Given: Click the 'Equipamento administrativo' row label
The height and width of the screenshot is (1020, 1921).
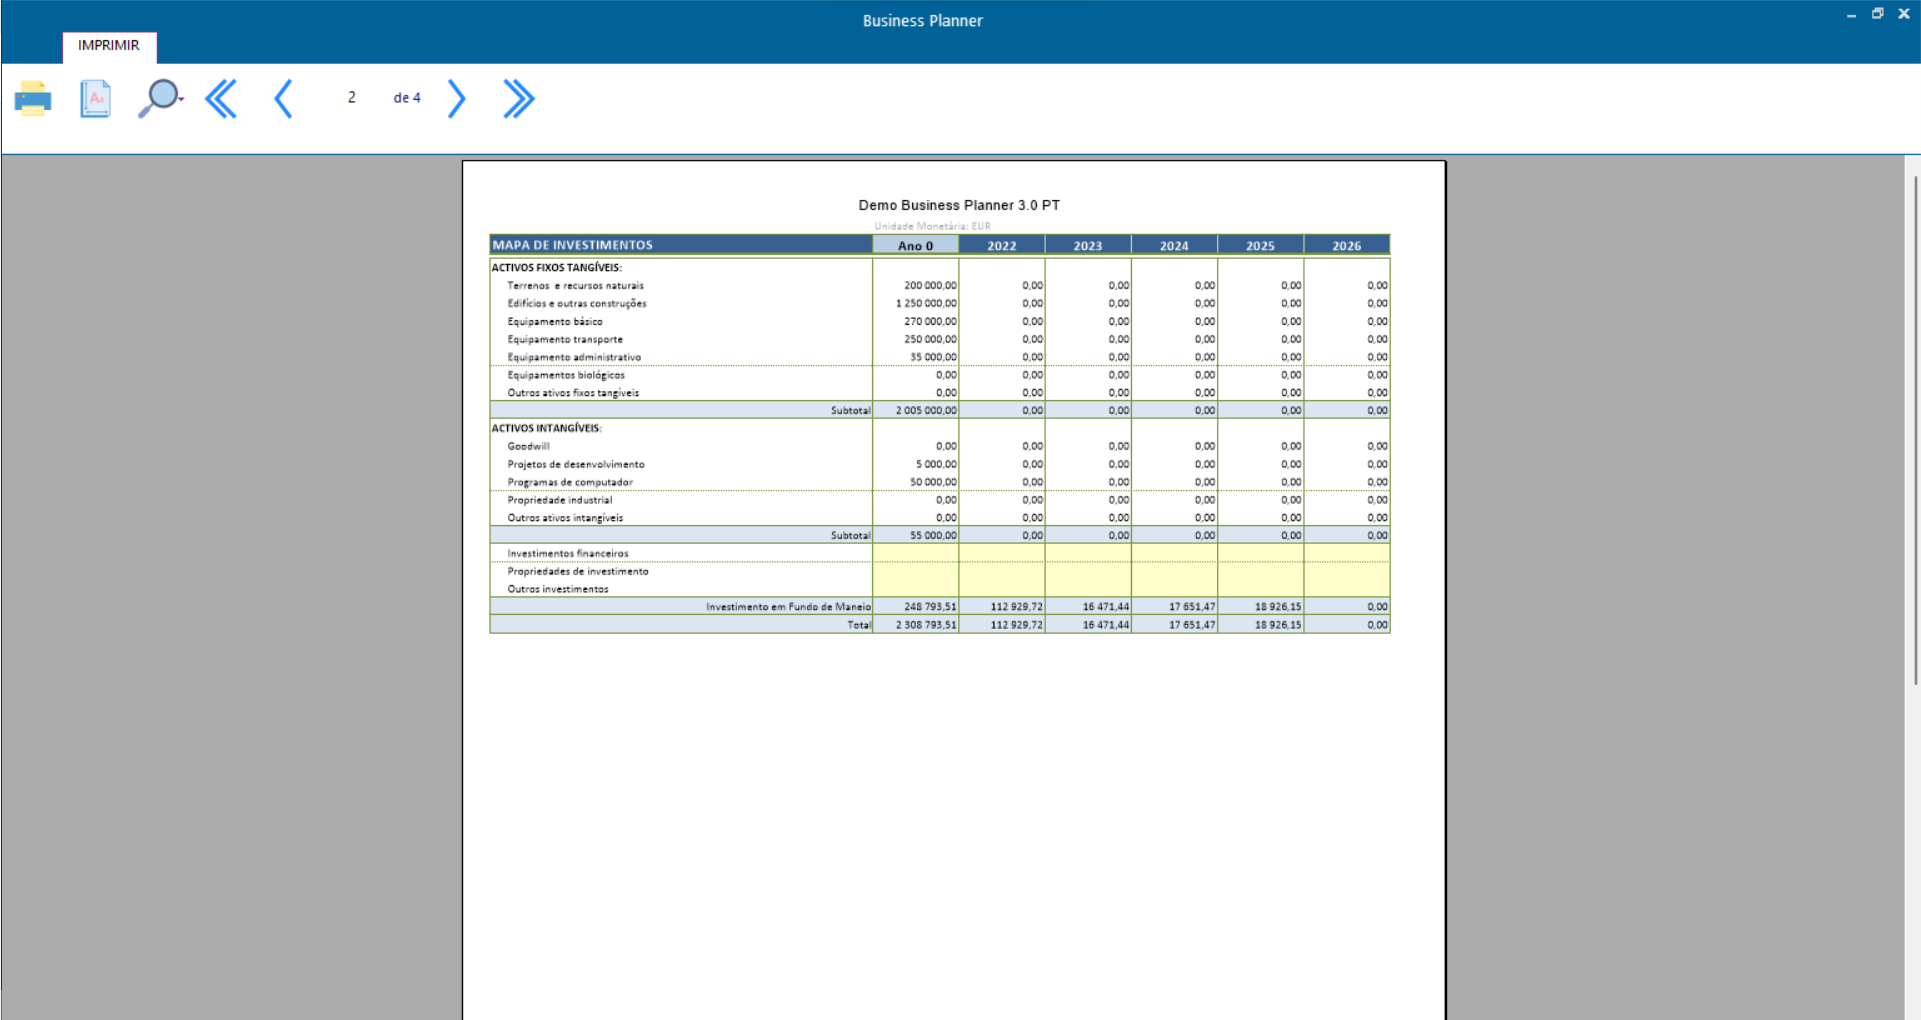Looking at the screenshot, I should (x=574, y=357).
